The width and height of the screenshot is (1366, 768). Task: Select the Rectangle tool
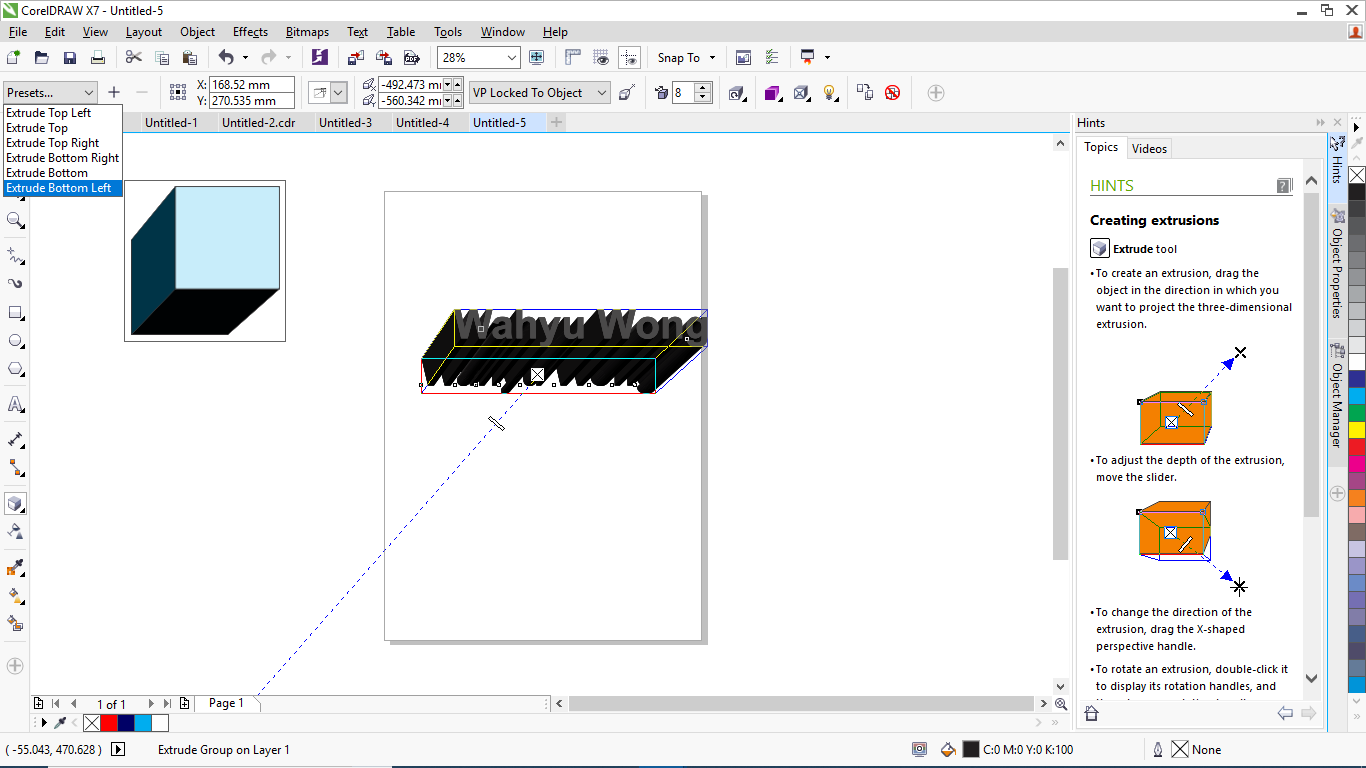coord(16,312)
